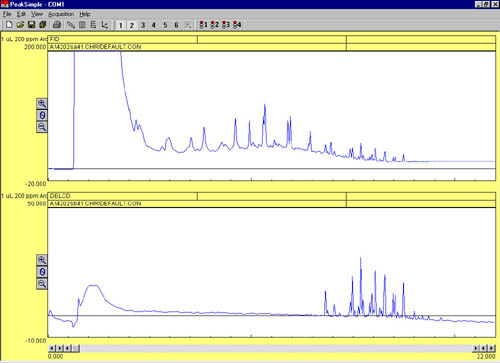Screen dimensions: 500x363
Task: Click the printer icon
Action: click(x=57, y=25)
